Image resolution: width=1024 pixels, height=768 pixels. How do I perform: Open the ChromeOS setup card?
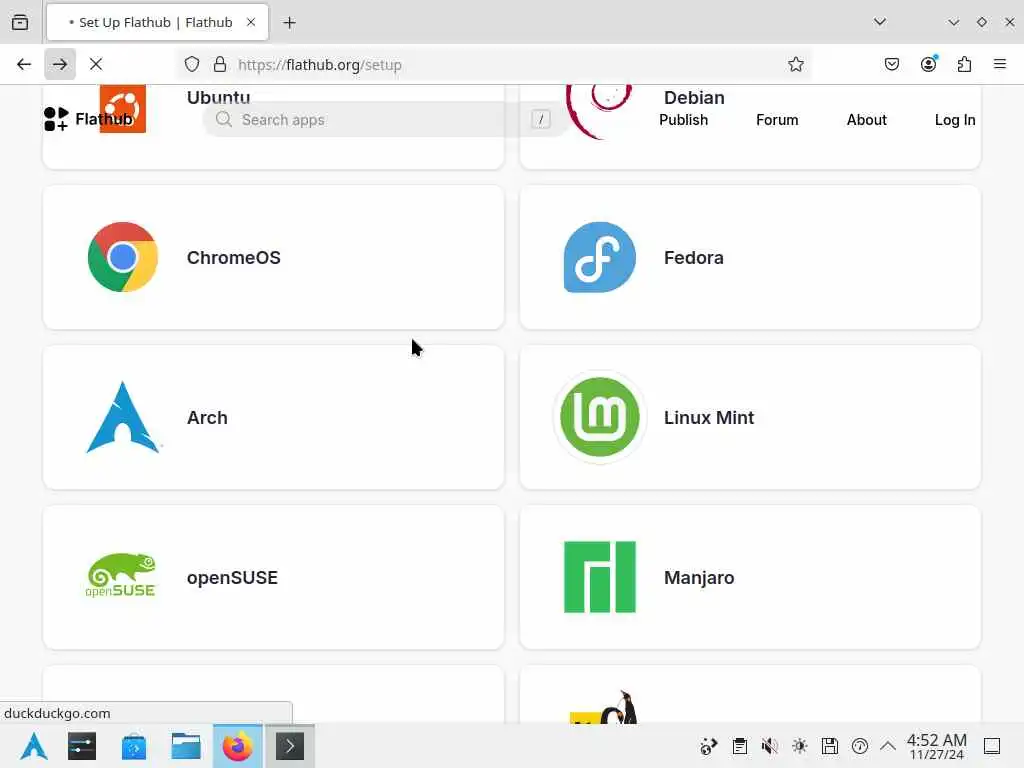pos(273,257)
